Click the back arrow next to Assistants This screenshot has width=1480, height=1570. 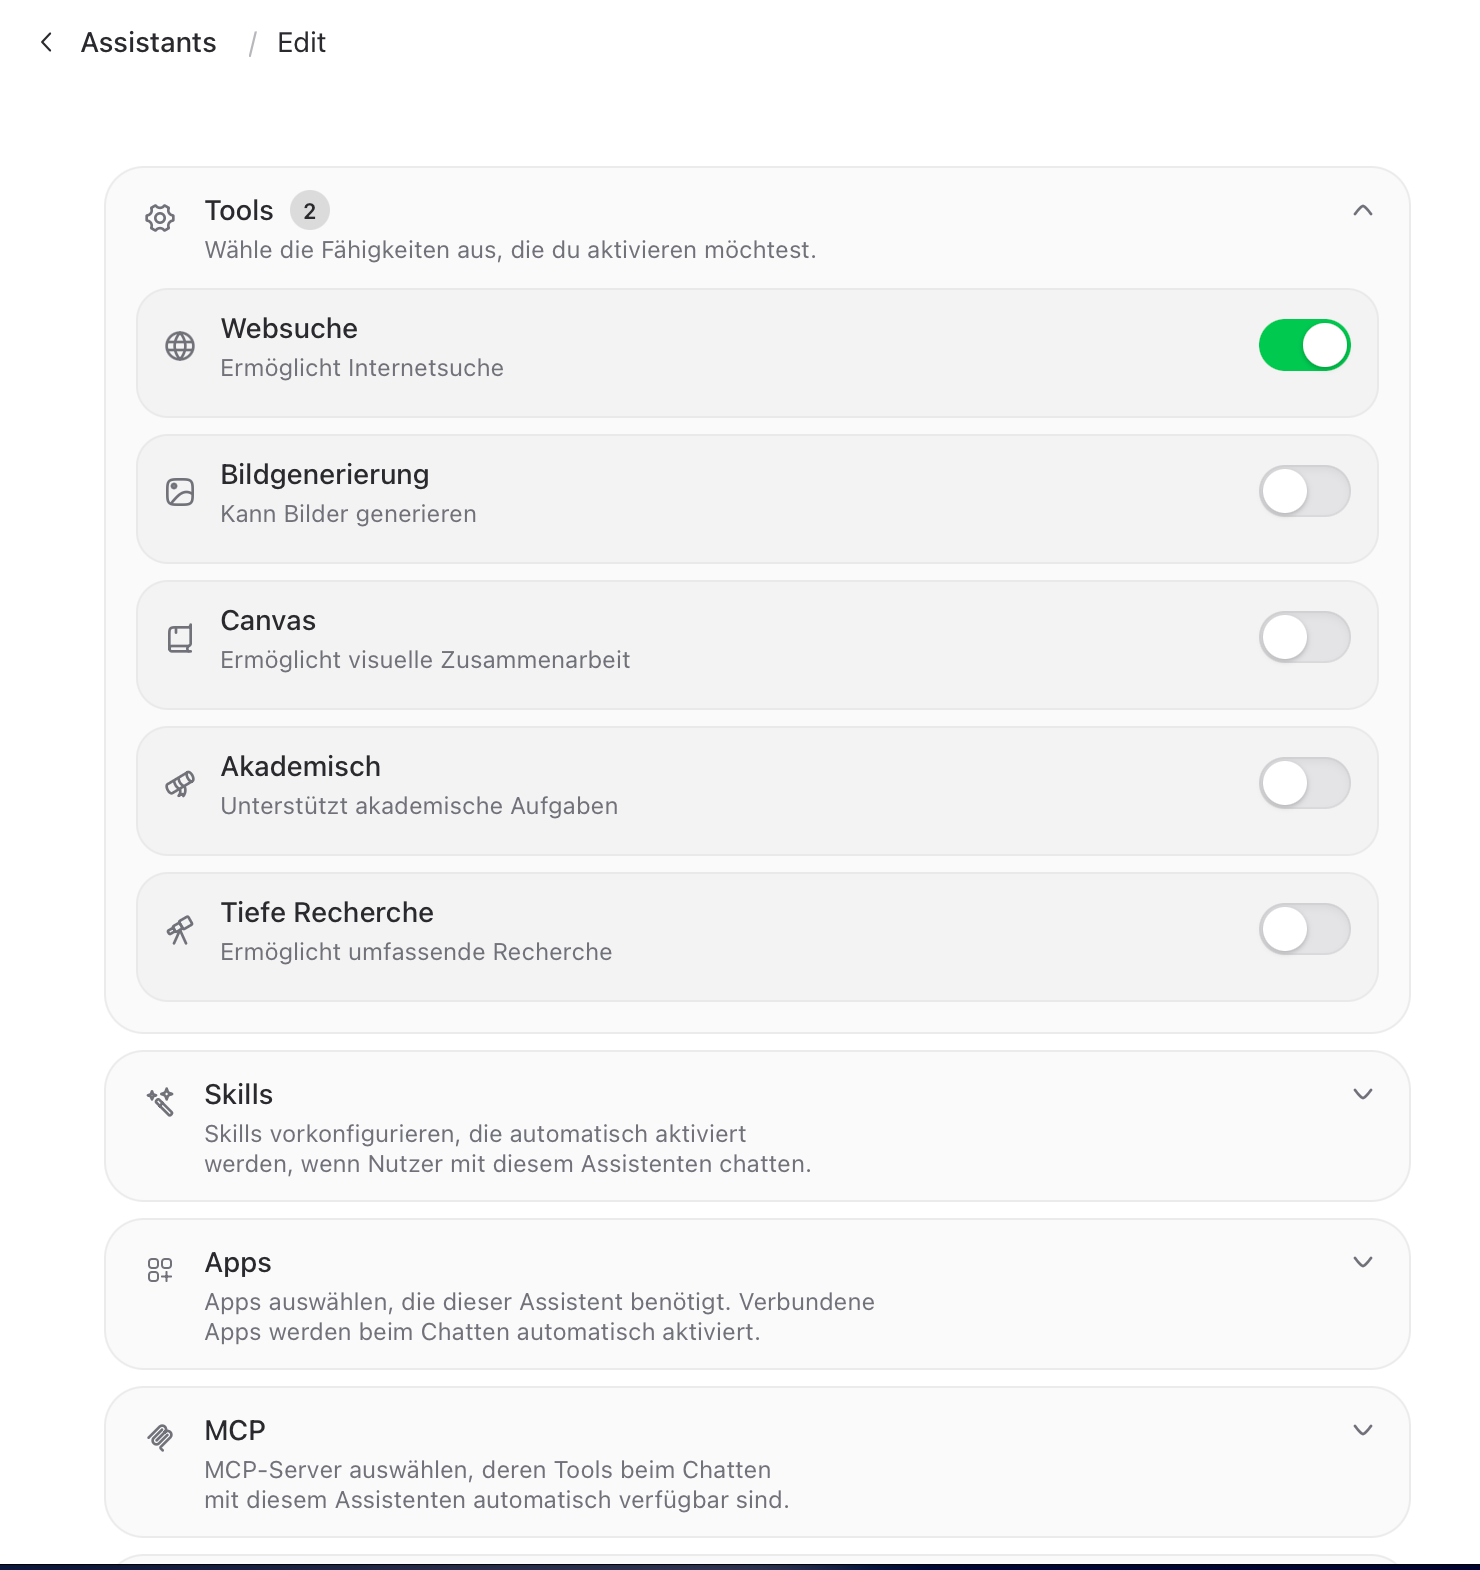tap(46, 42)
